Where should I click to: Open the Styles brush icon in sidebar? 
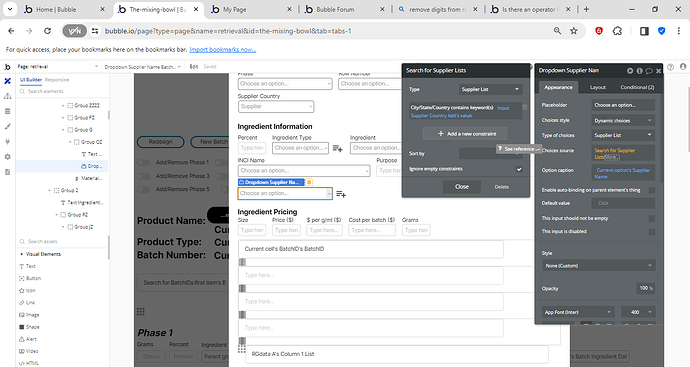click(7, 126)
